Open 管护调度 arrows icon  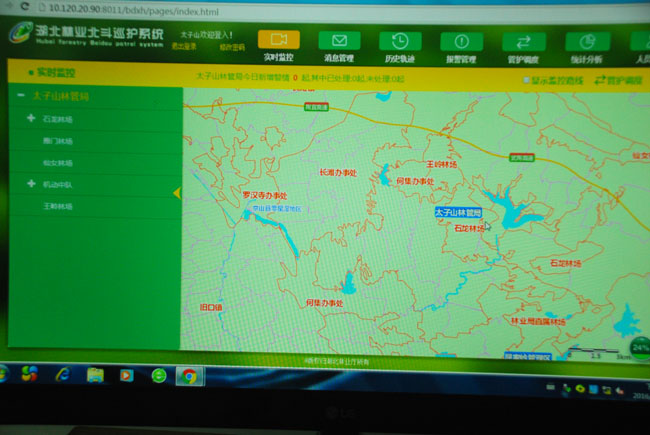click(523, 42)
